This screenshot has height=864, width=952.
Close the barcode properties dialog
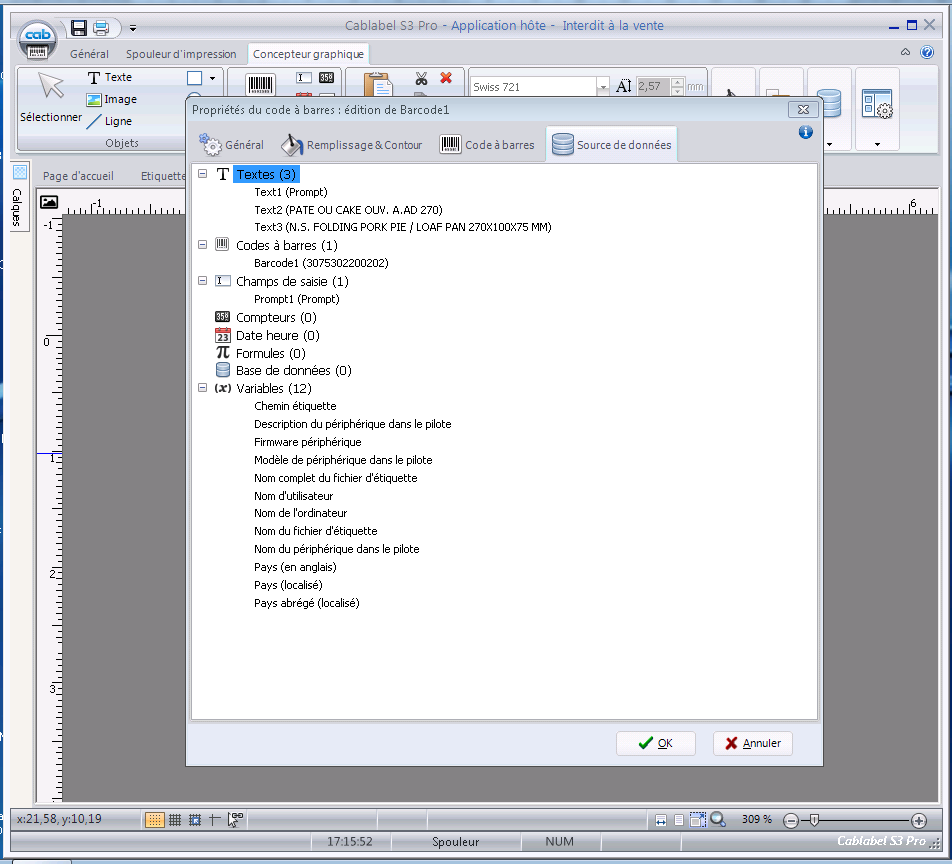pyautogui.click(x=803, y=109)
